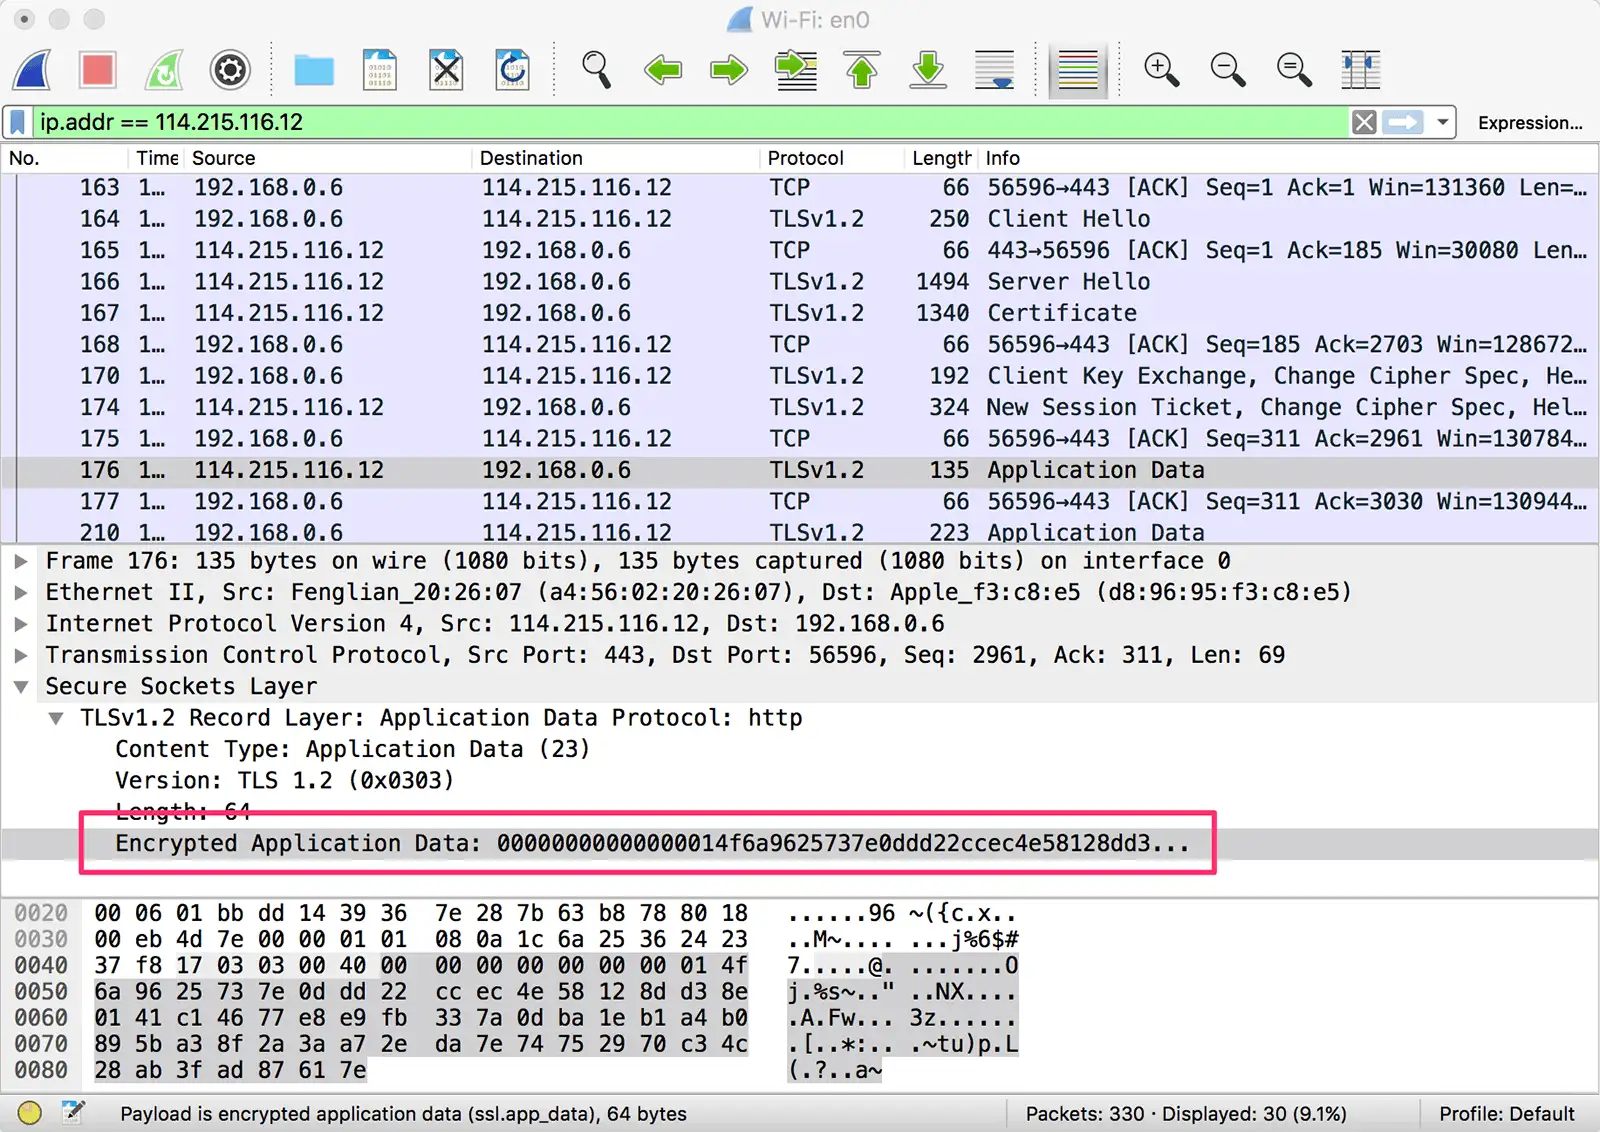This screenshot has width=1600, height=1132.
Task: Reload this capture file
Action: [512, 70]
